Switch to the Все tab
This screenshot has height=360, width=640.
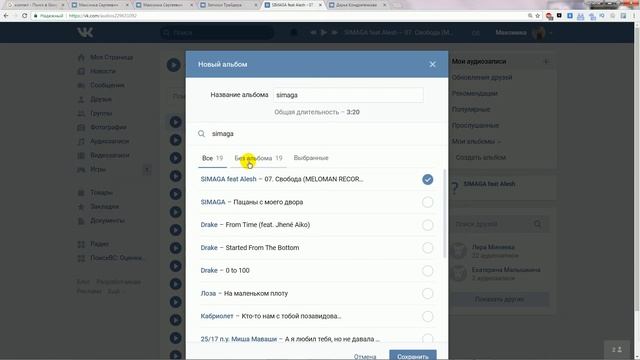click(x=212, y=158)
